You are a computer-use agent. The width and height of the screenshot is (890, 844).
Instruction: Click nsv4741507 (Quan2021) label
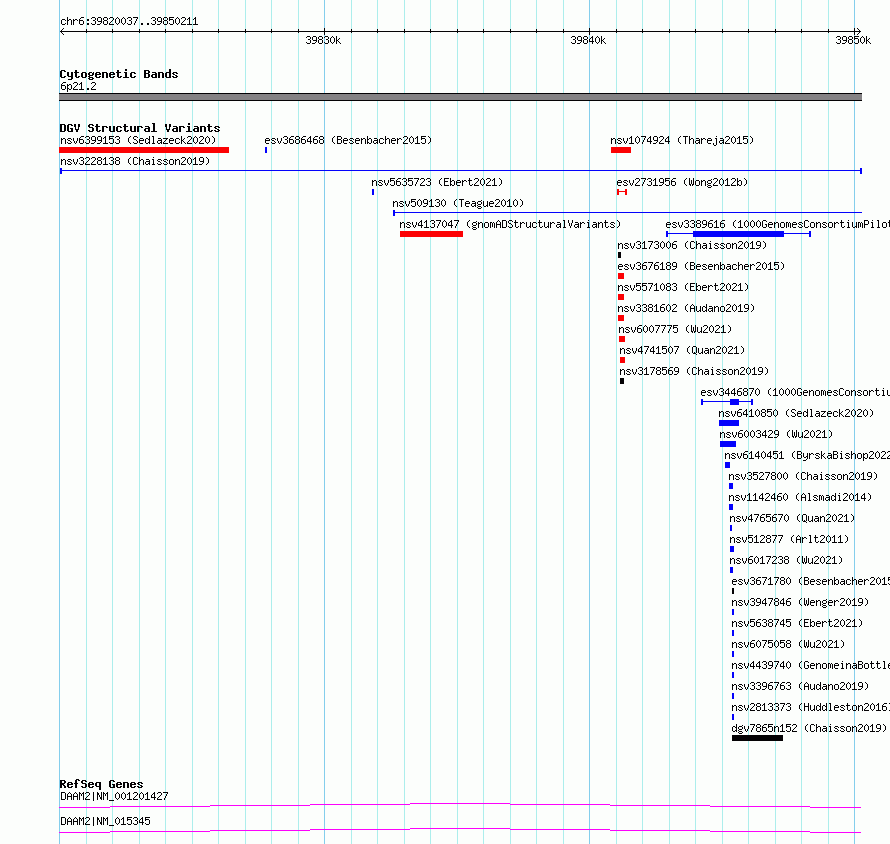tap(682, 350)
